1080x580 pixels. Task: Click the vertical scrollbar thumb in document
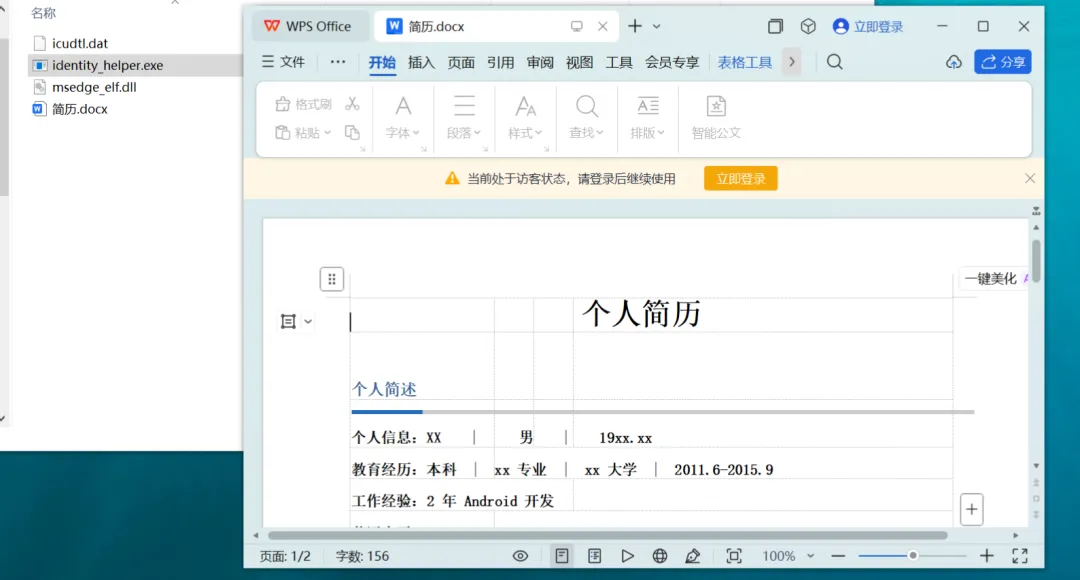1036,260
